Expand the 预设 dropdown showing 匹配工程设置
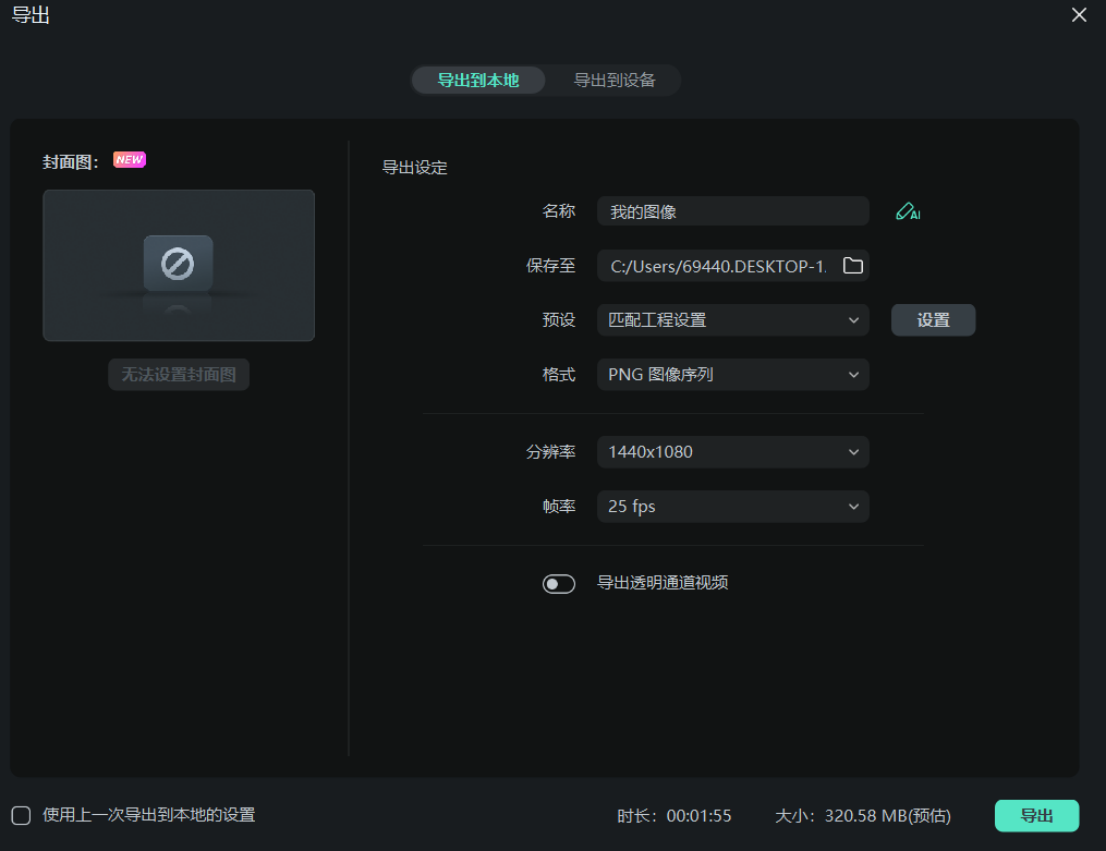The image size is (1106, 851). [x=733, y=320]
